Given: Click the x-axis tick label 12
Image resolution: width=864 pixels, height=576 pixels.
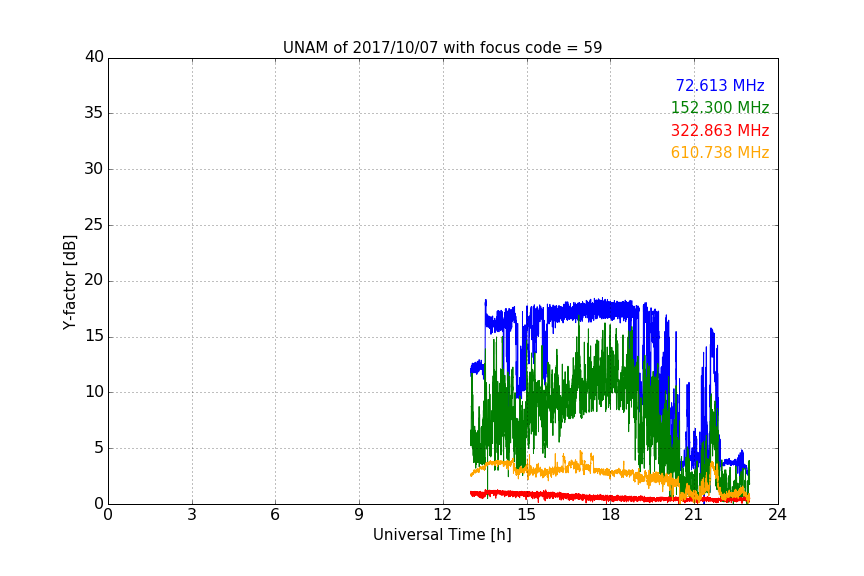Looking at the screenshot, I should [x=443, y=515].
